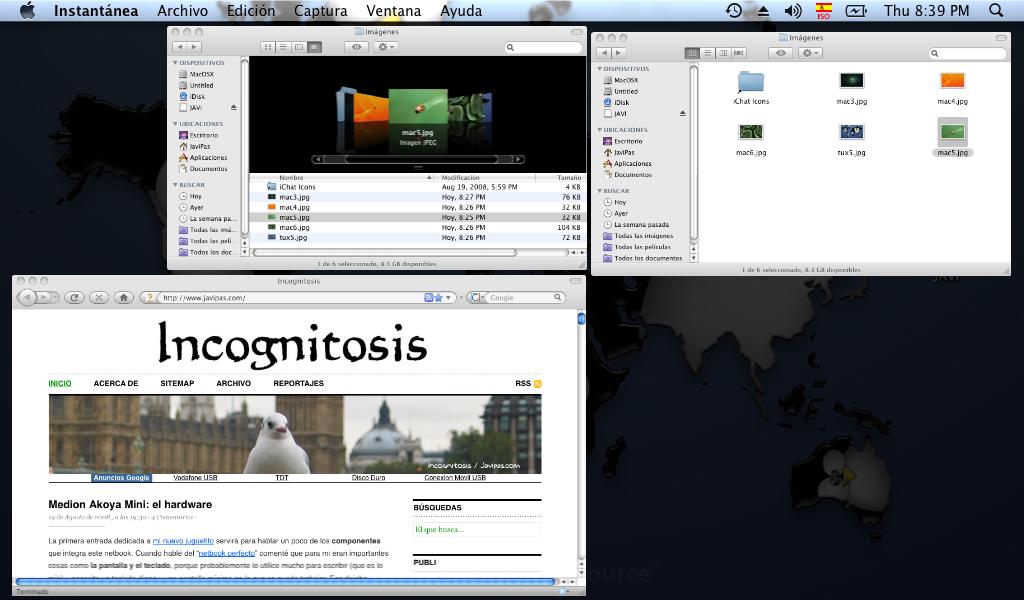Click the Firefox address bar URL field

coord(291,298)
